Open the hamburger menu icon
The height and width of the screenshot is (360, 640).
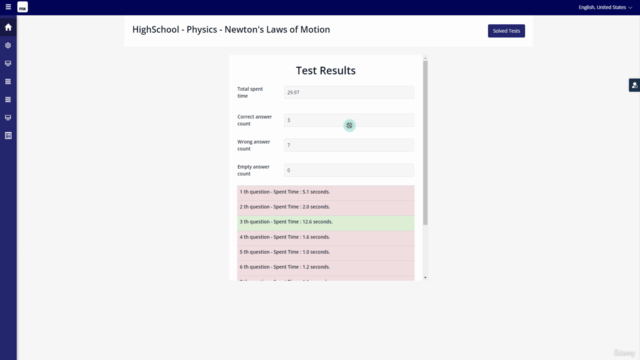[8, 7]
